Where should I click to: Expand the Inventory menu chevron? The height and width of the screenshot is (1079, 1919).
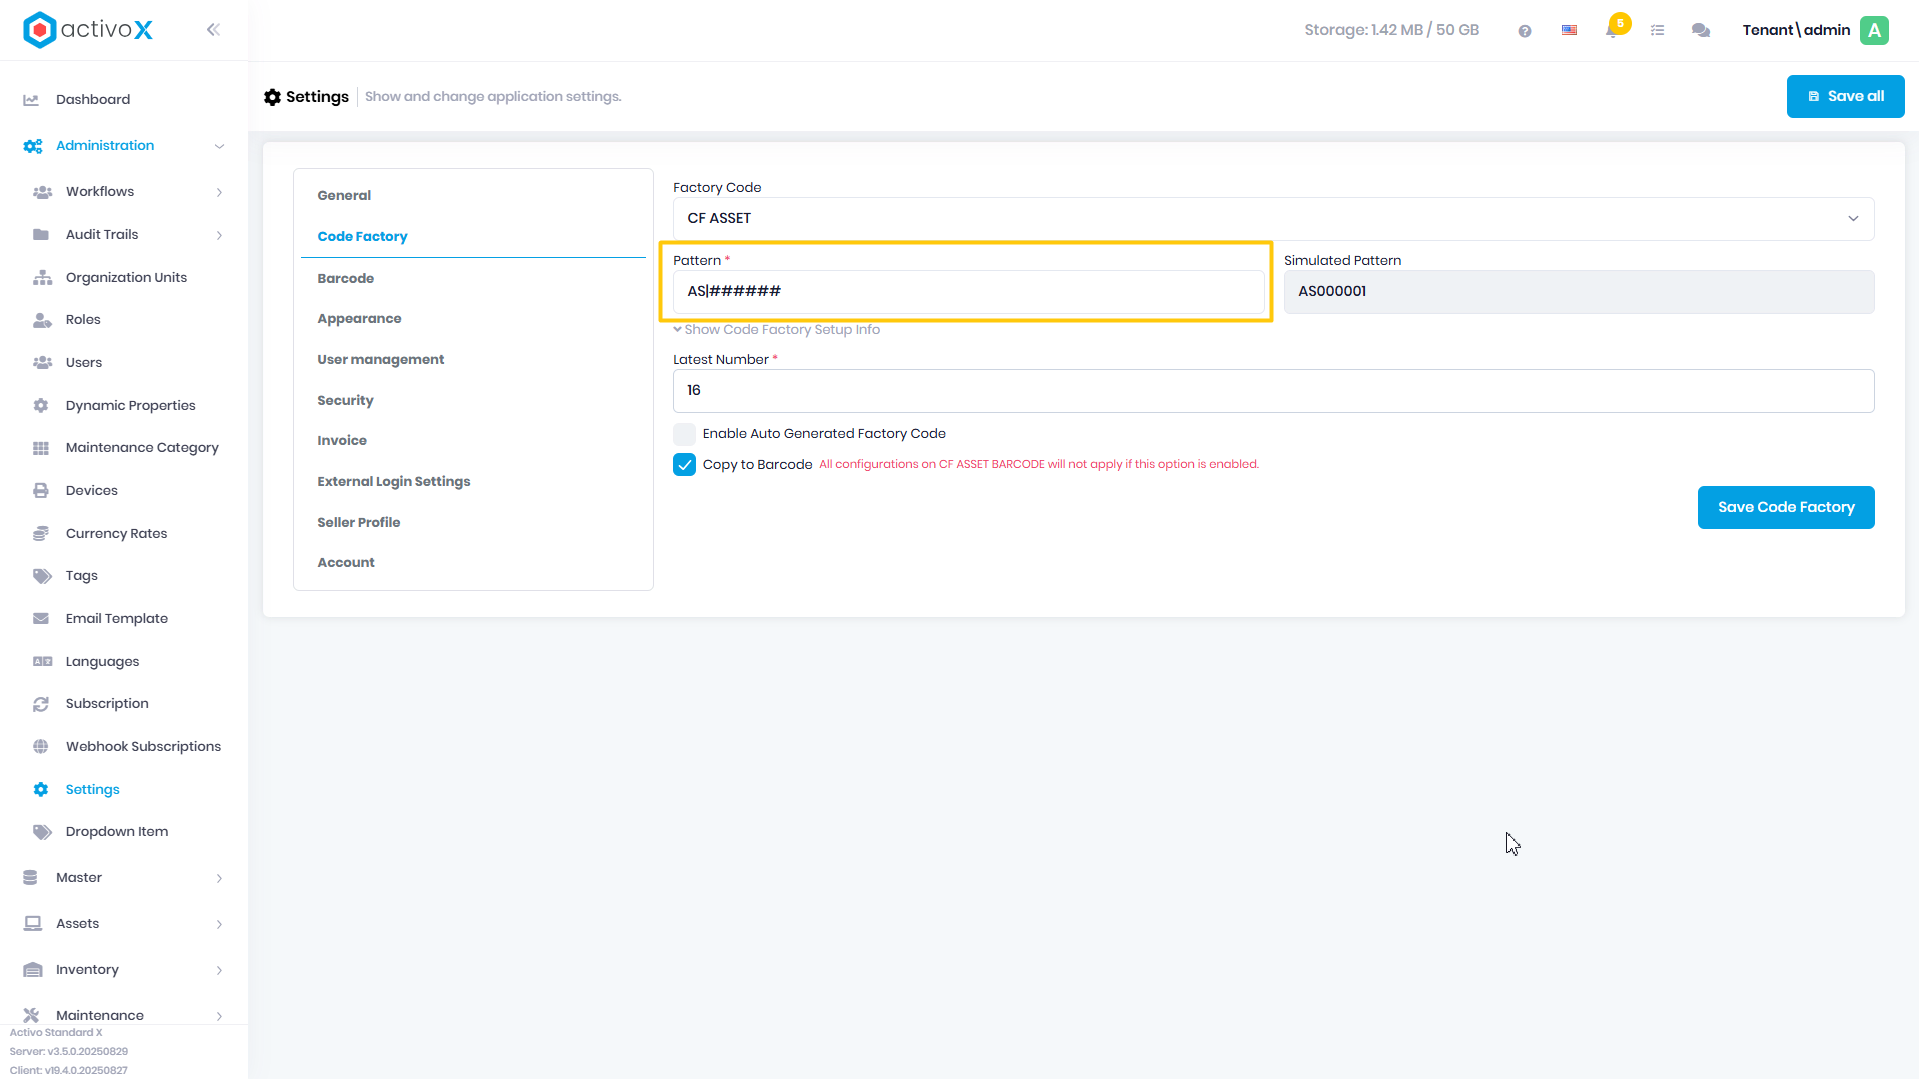219,970
